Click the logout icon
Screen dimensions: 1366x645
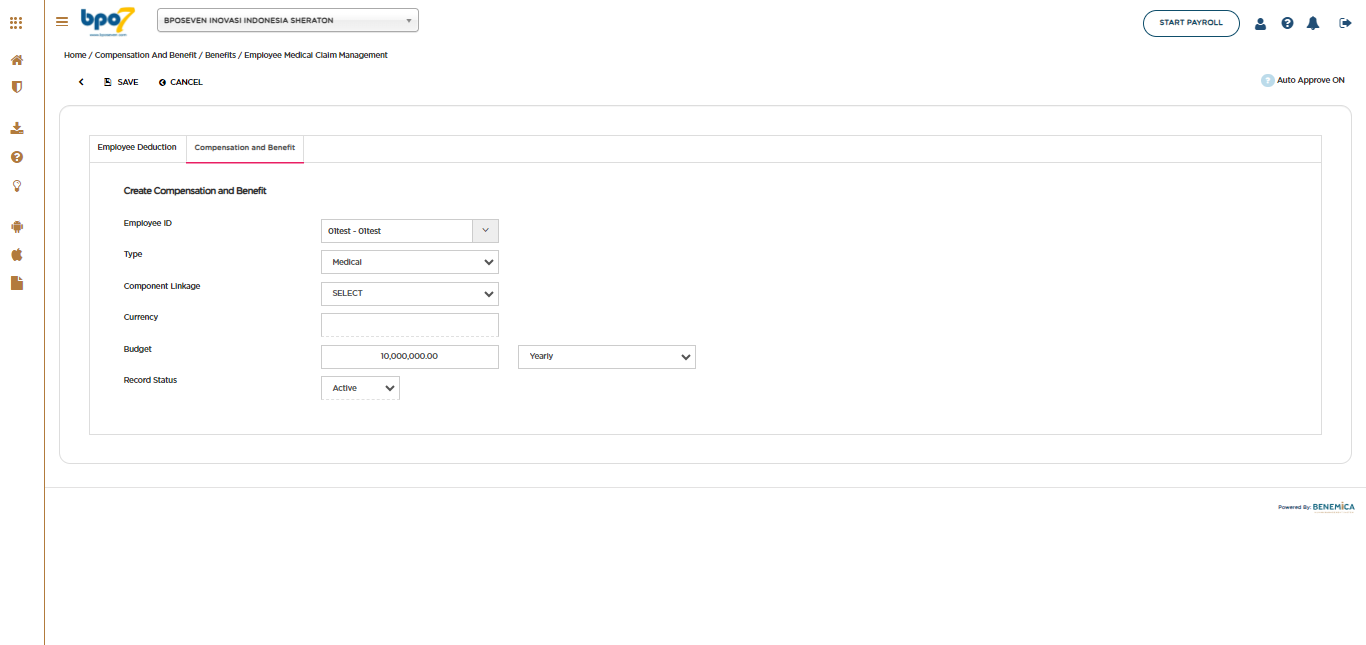tap(1345, 23)
